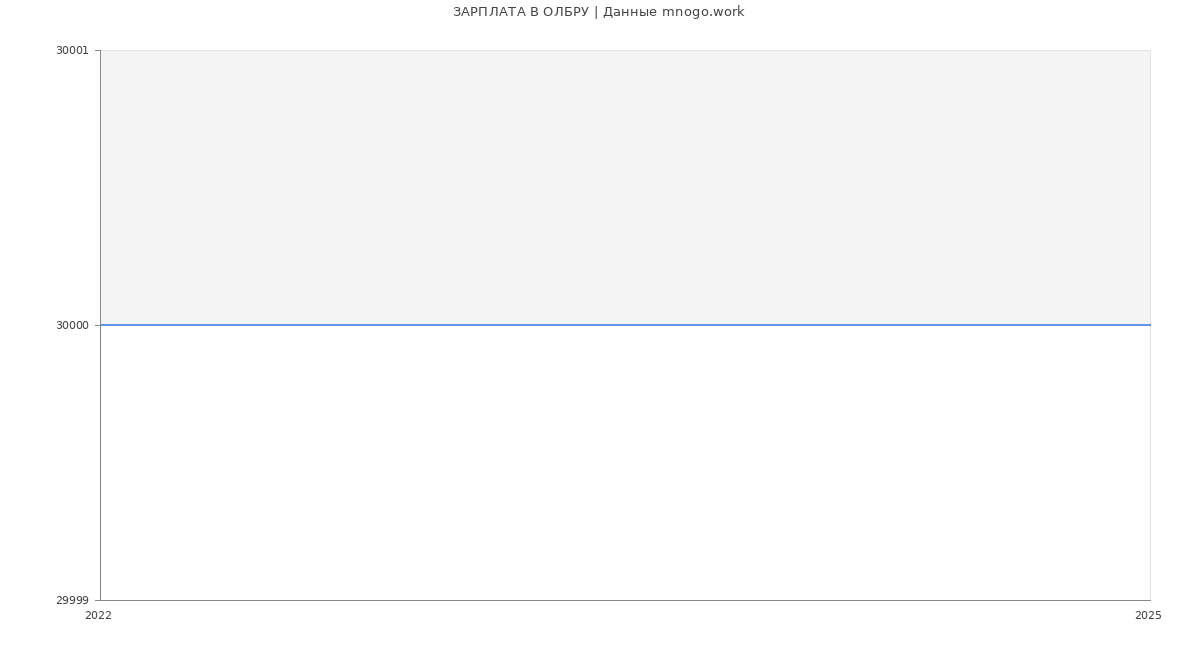This screenshot has height=650, width=1200.
Task: Click the 2022 x-axis label
Action: click(98, 616)
